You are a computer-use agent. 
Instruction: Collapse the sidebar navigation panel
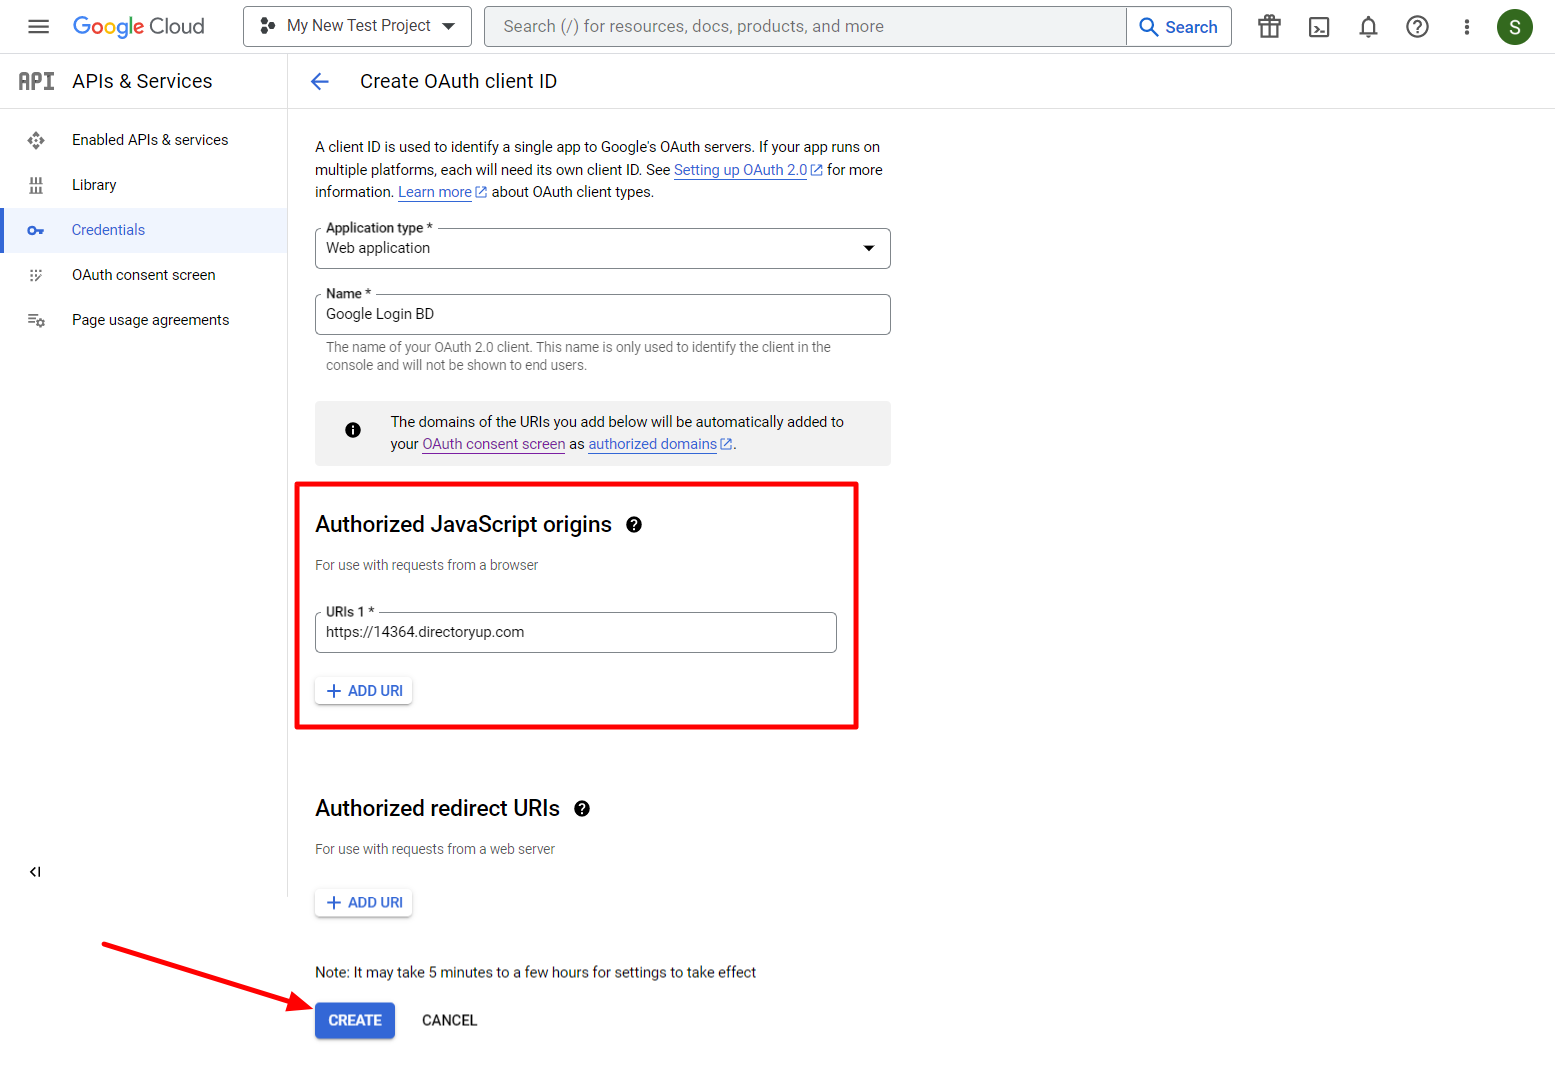35,872
